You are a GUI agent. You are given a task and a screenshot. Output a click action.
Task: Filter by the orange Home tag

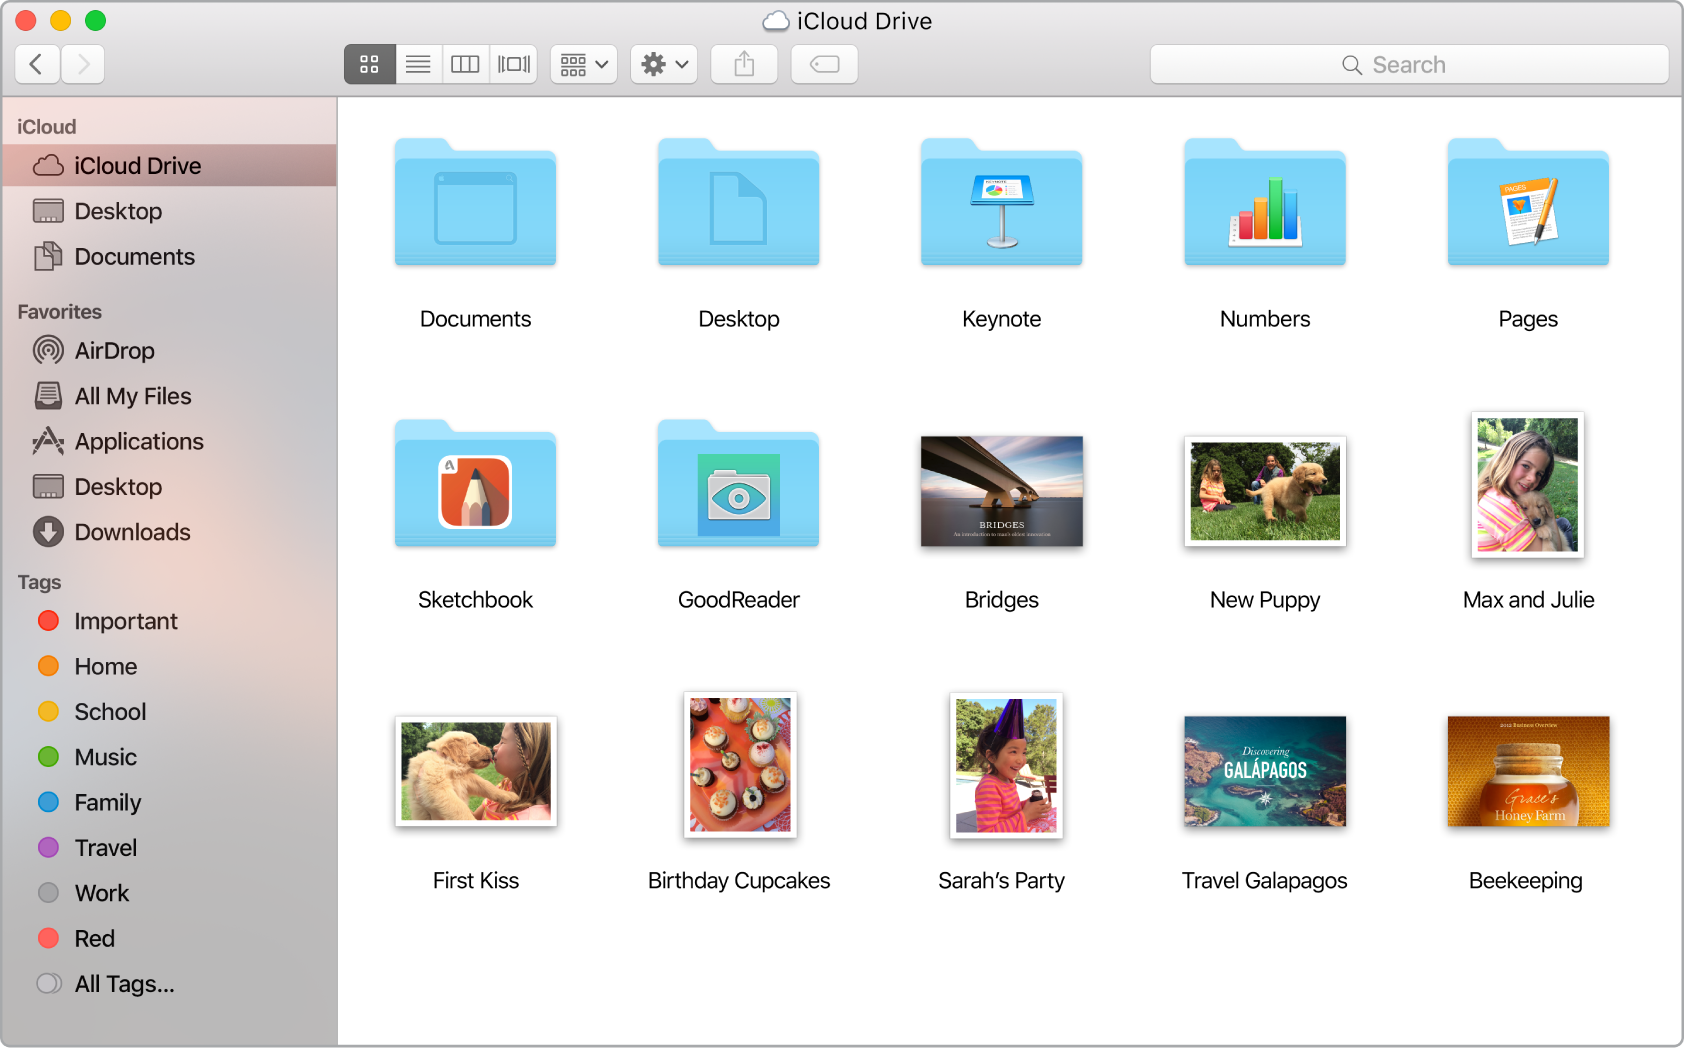pyautogui.click(x=169, y=667)
